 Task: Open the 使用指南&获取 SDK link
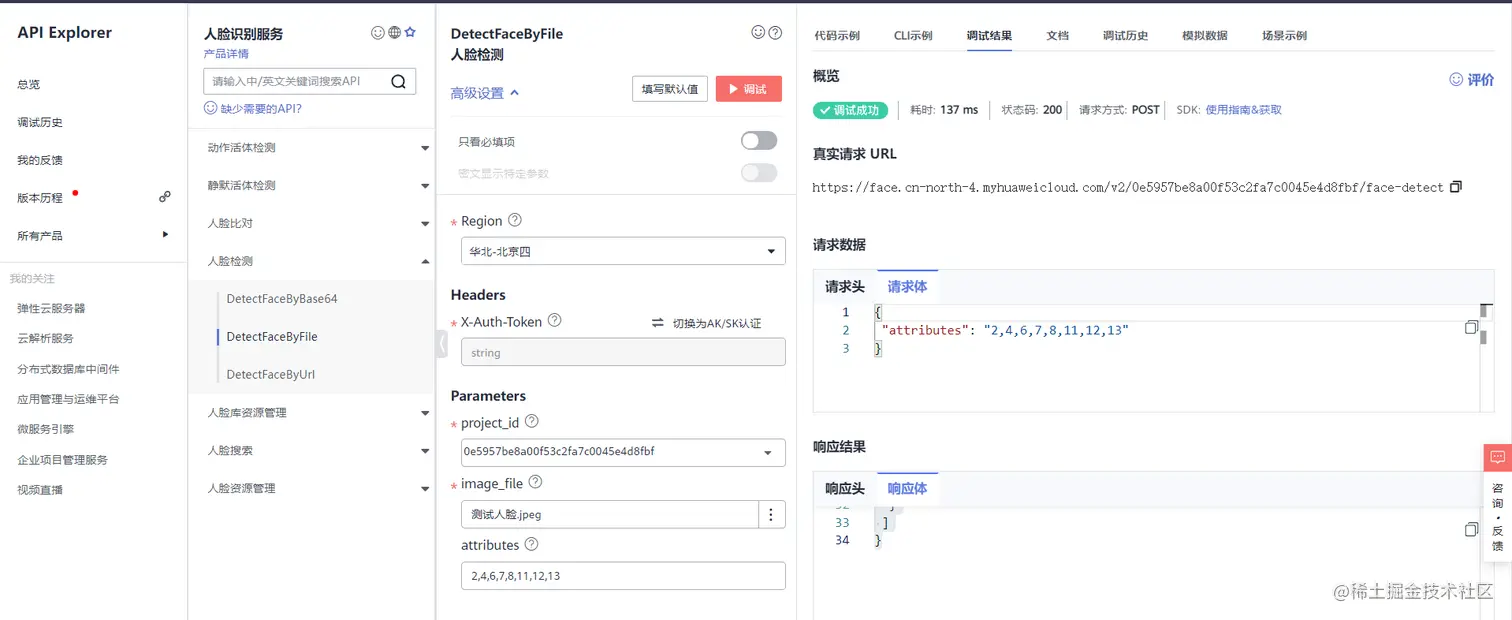pyautogui.click(x=1243, y=110)
